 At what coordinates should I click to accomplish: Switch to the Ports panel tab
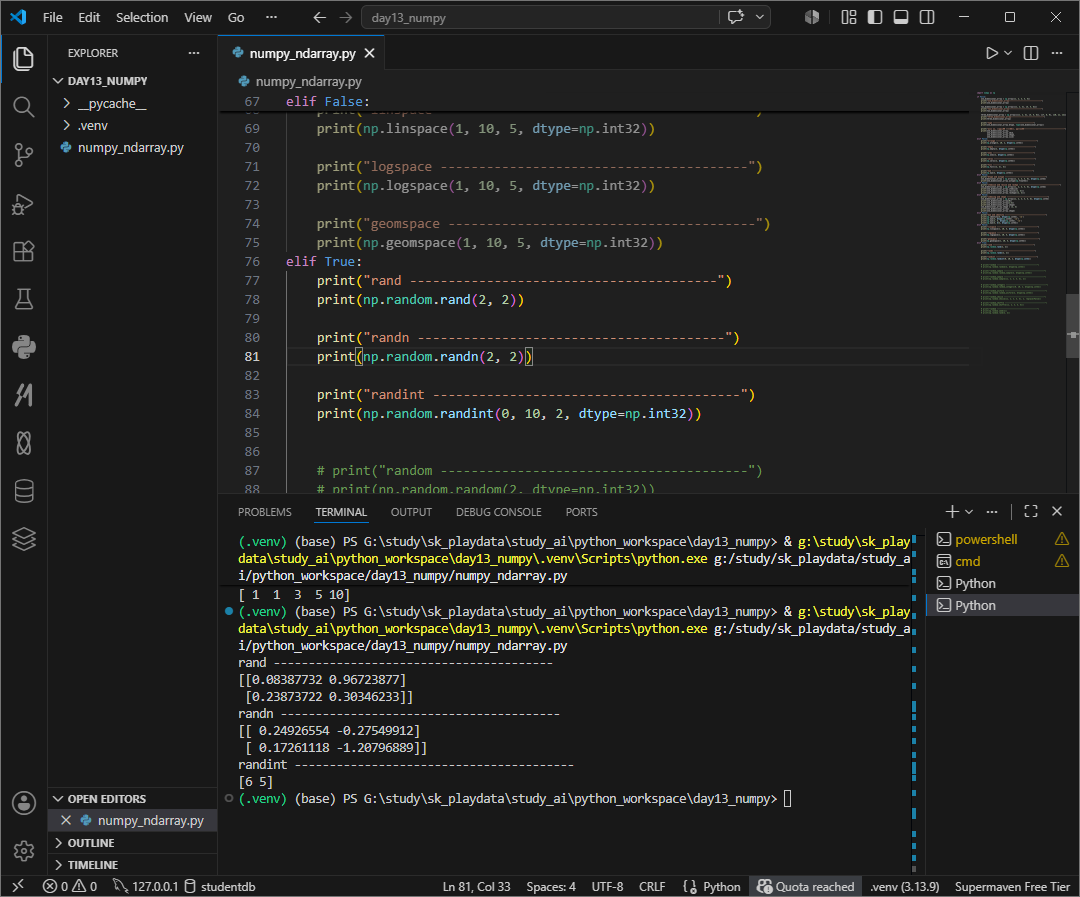(581, 512)
